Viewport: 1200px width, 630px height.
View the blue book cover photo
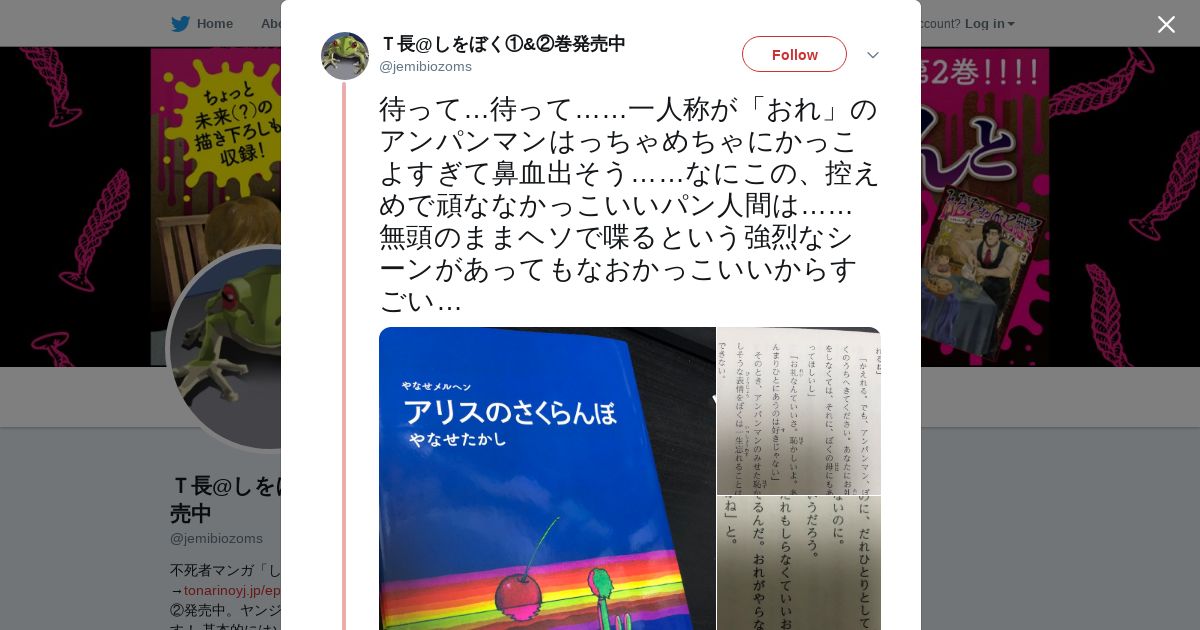pyautogui.click(x=547, y=478)
